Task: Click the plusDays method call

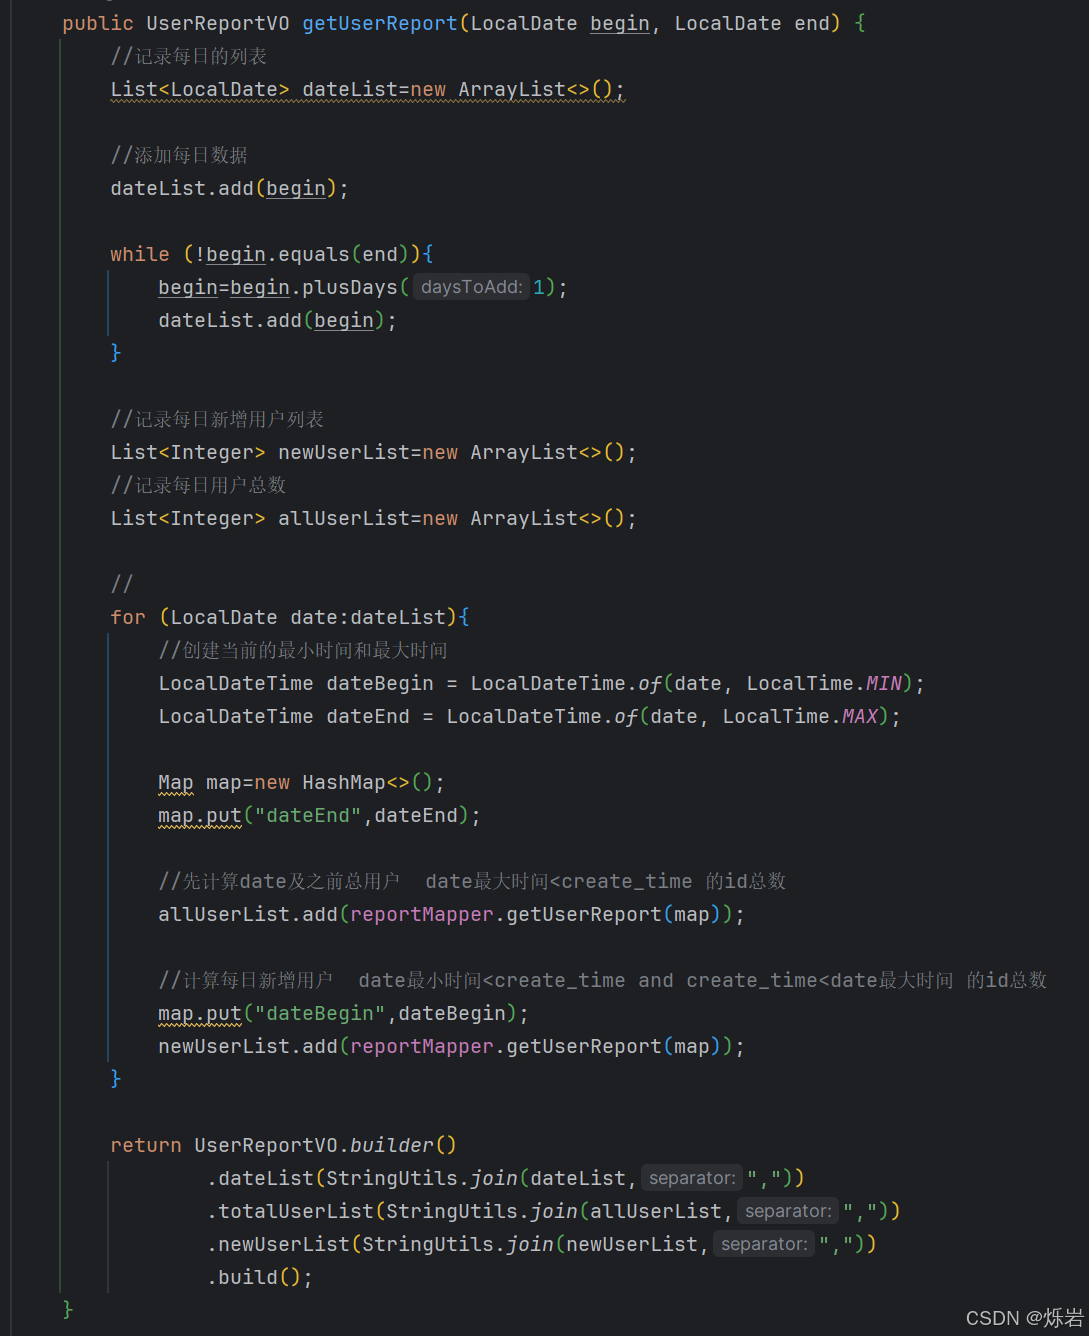Action: pos(350,287)
